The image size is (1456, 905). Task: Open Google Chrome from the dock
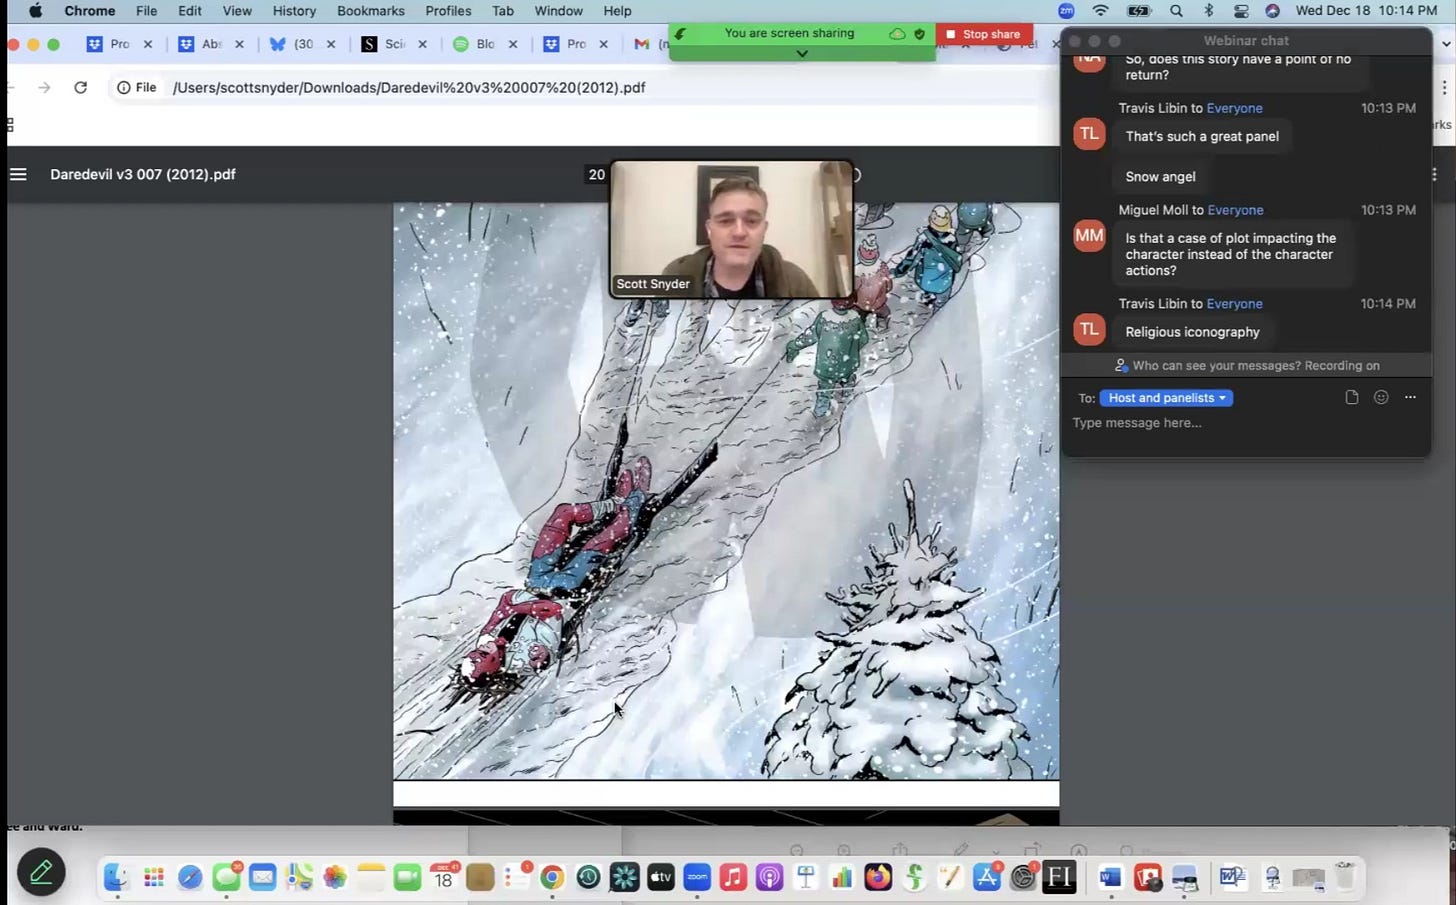pos(552,877)
